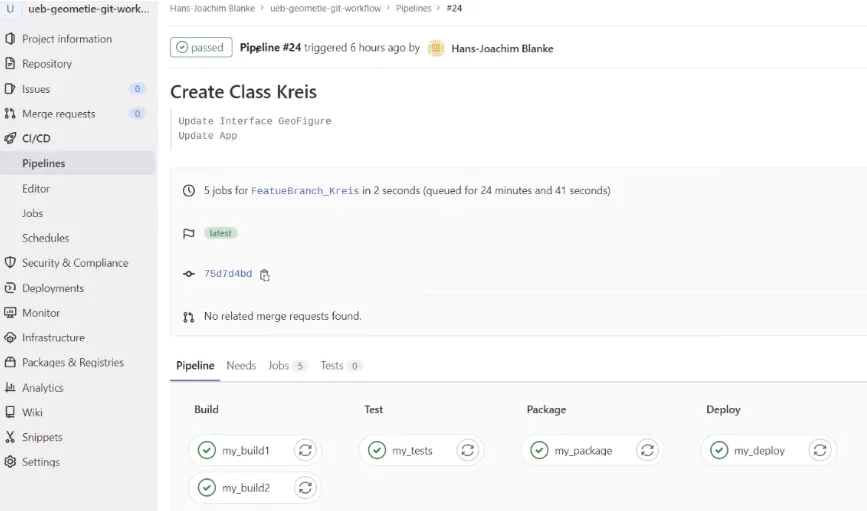The width and height of the screenshot is (867, 511).
Task: Retry the my_deploy job
Action: click(819, 450)
